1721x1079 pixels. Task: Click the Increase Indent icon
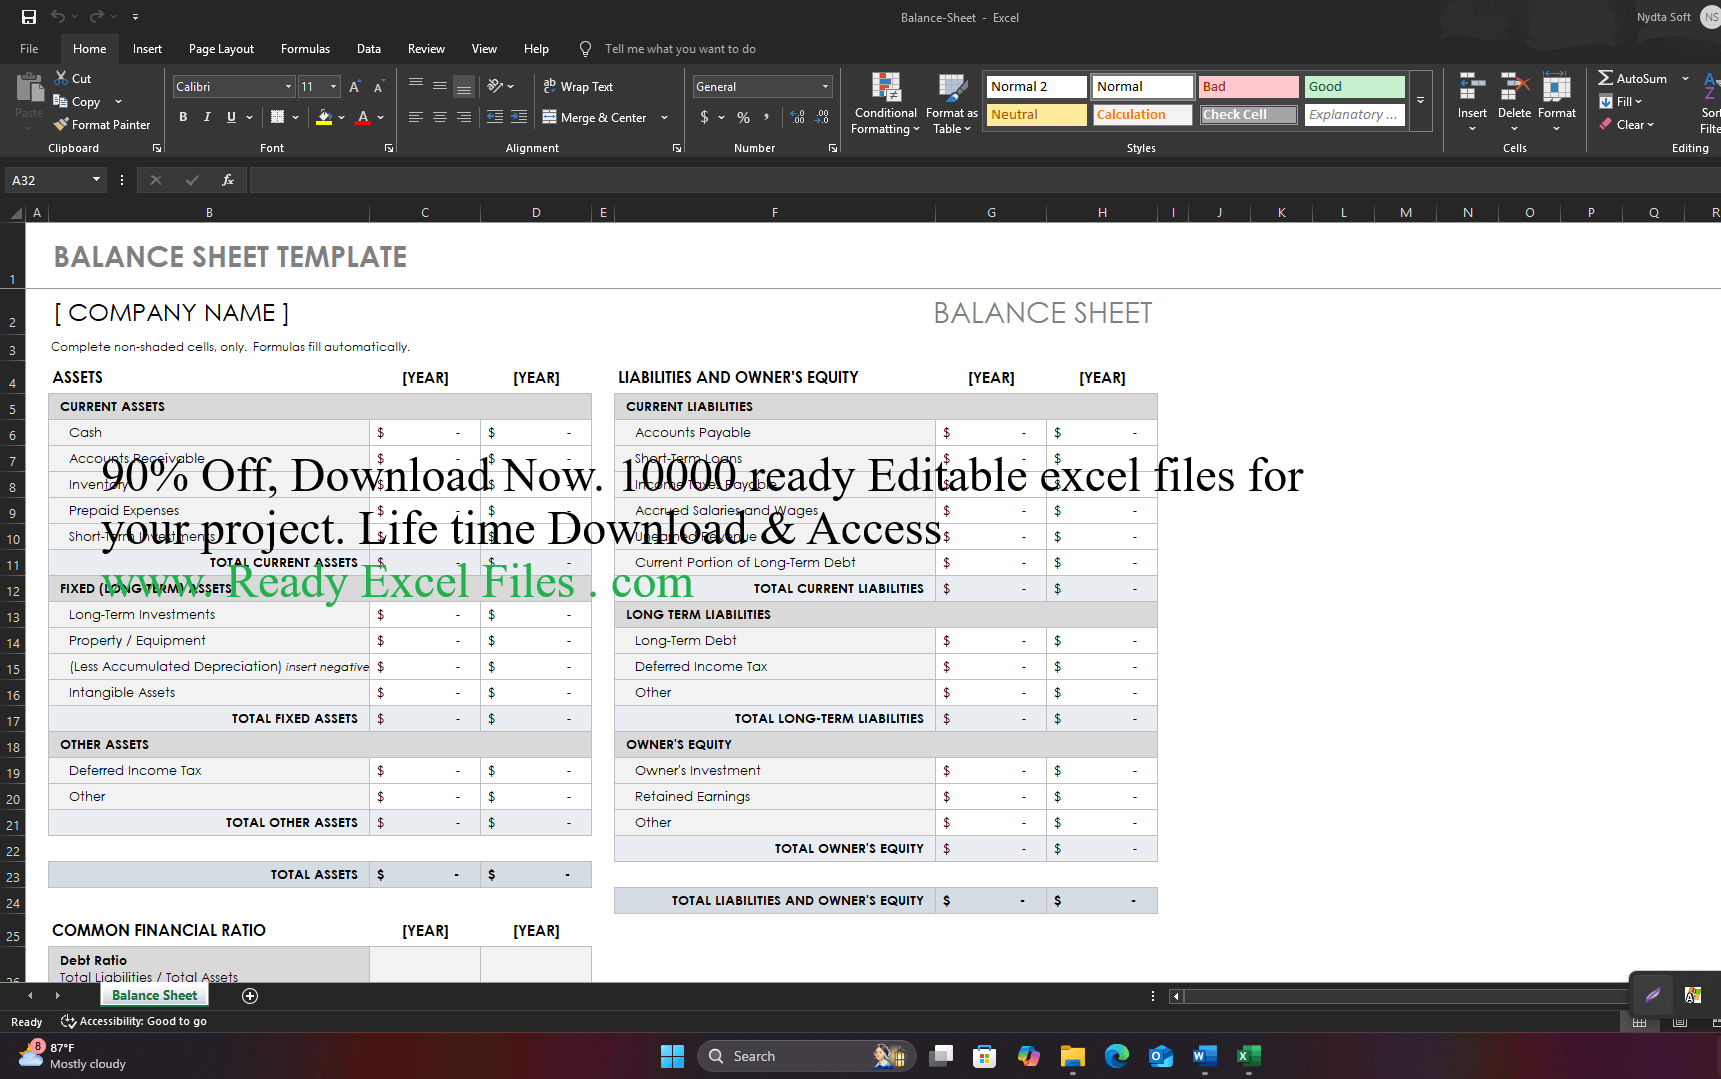tap(519, 117)
